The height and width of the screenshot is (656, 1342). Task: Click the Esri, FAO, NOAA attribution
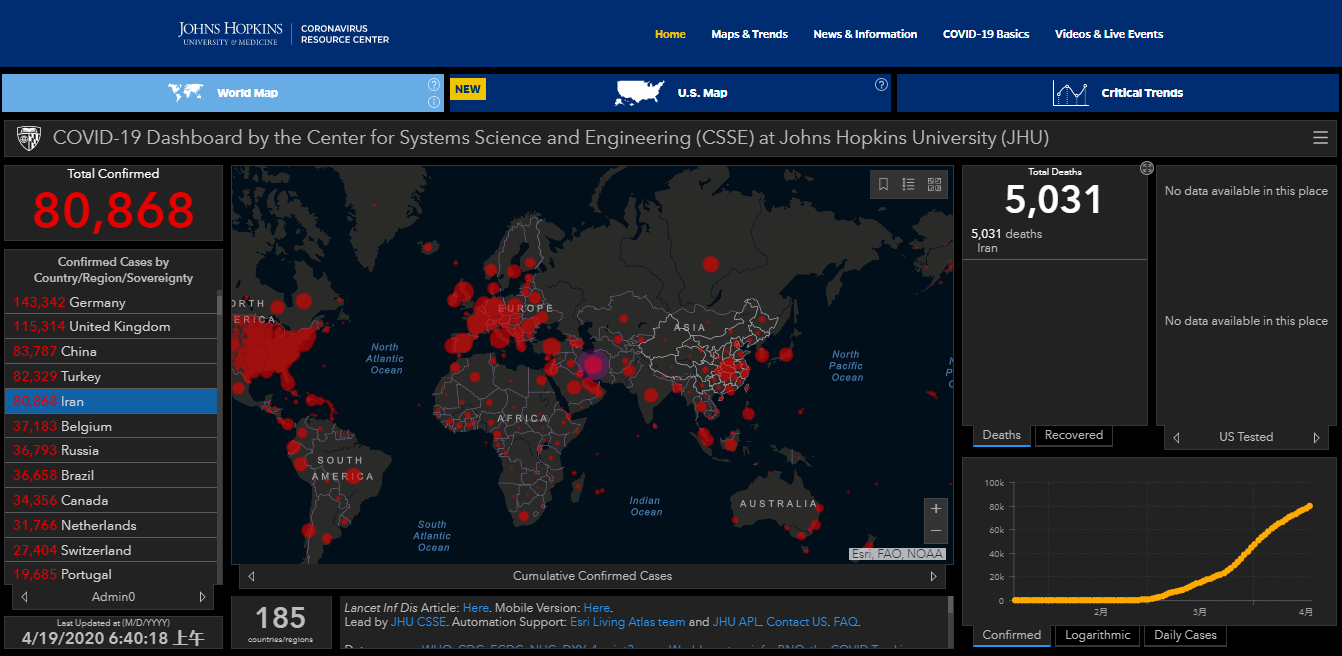click(x=897, y=554)
